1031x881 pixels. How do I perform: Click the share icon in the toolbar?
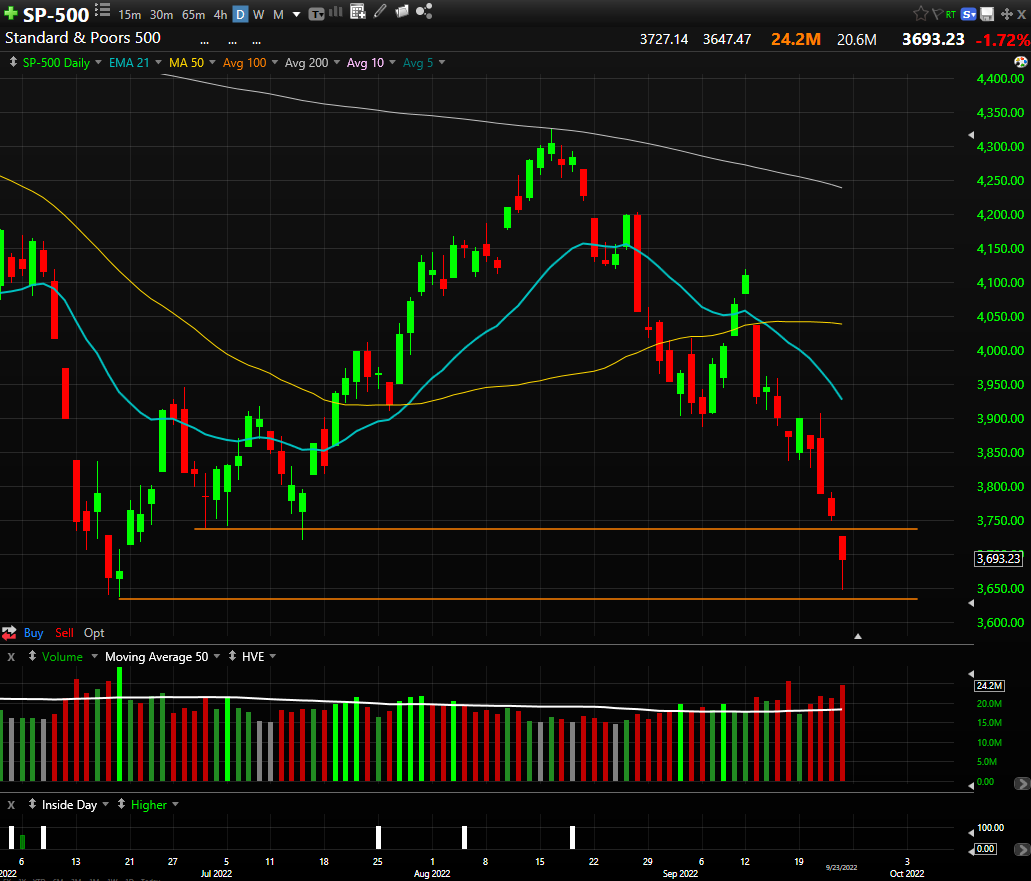[424, 11]
